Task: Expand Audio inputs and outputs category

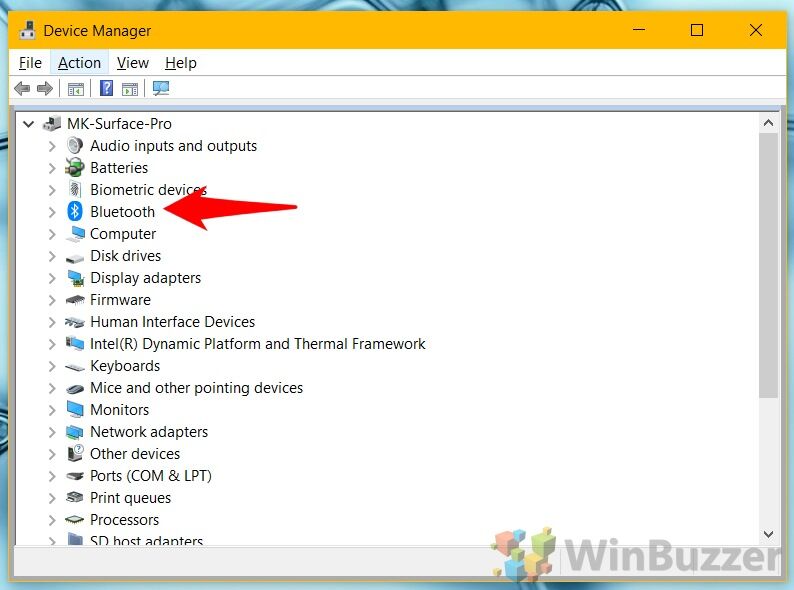Action: pyautogui.click(x=52, y=146)
